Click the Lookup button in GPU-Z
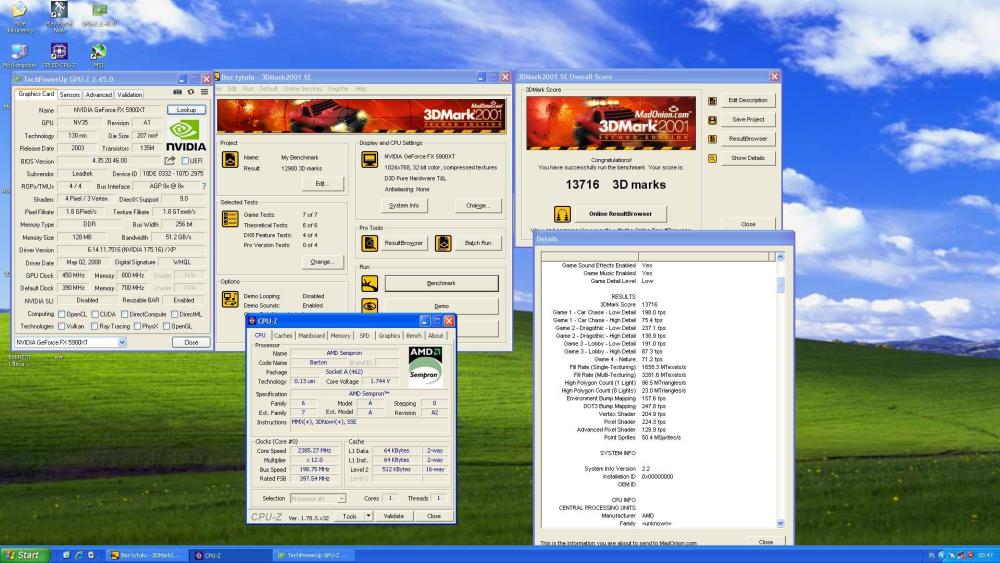This screenshot has width=1000, height=563. (x=186, y=110)
